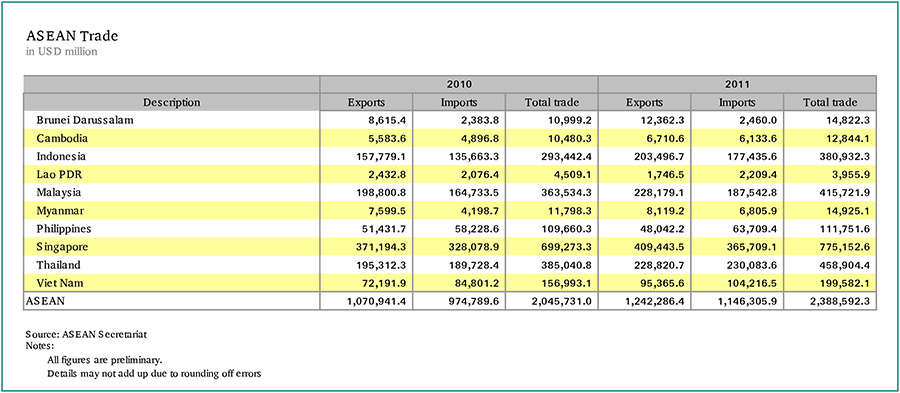Select the Cambodia row label

click(x=62, y=138)
